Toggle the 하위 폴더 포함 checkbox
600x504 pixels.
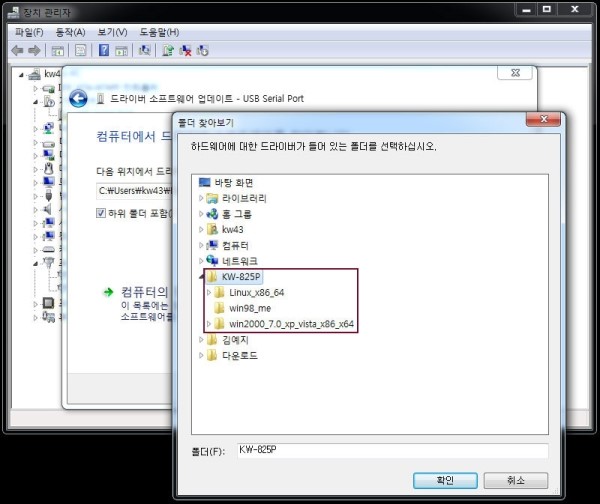100,213
